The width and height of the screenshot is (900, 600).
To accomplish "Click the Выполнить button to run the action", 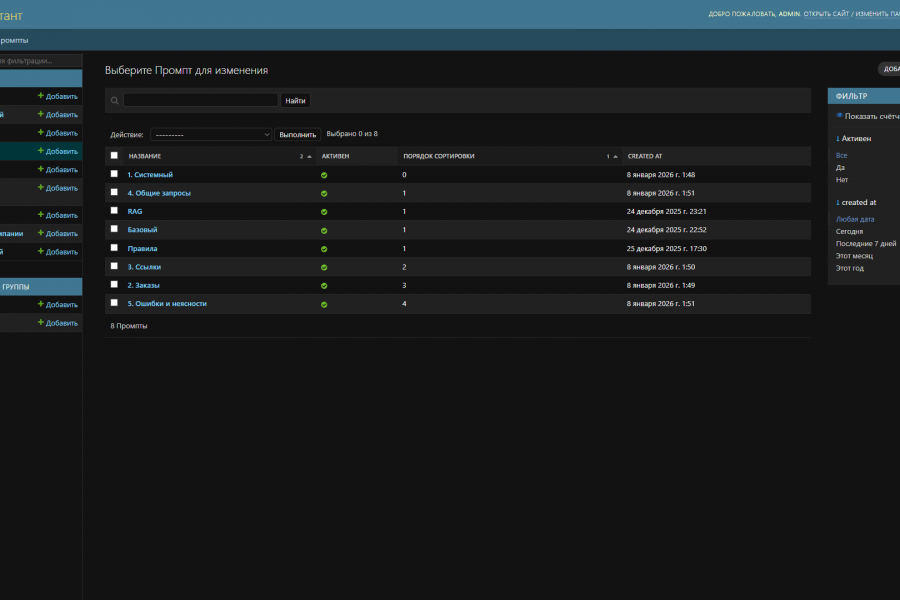I will 298,134.
